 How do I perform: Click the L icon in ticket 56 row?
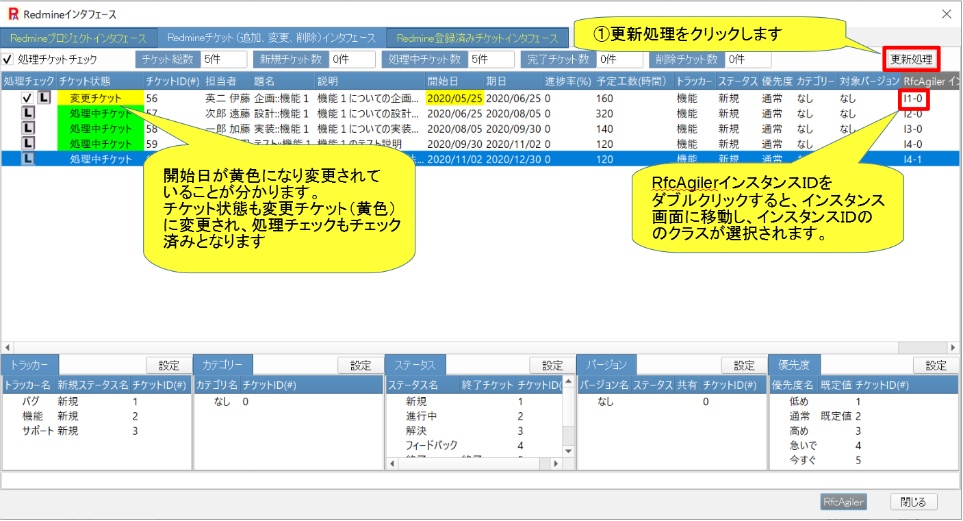pyautogui.click(x=44, y=98)
